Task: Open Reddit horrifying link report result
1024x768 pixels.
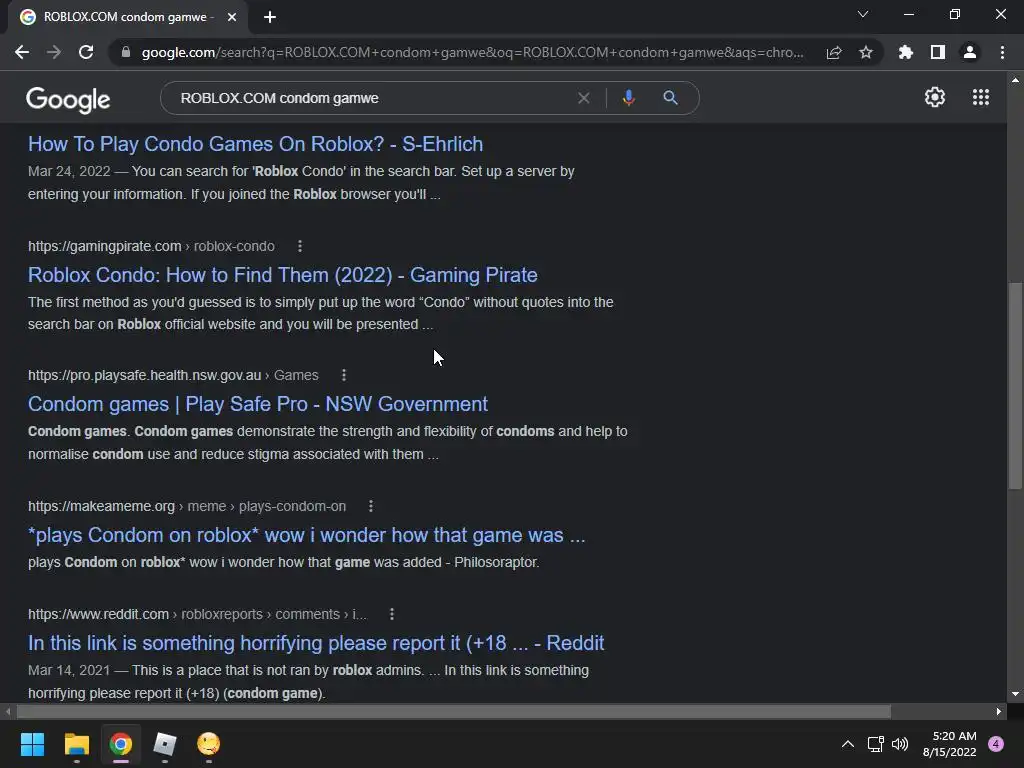Action: click(315, 643)
